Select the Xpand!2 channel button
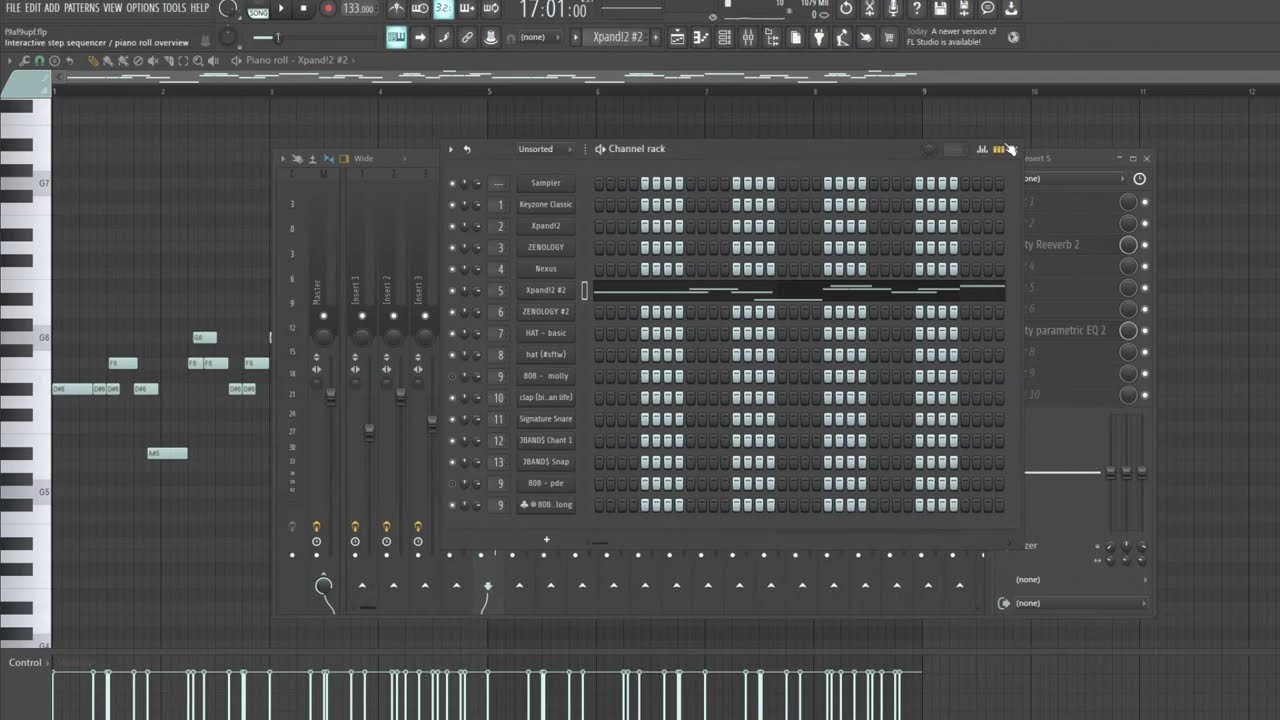This screenshot has width=1280, height=720. [x=545, y=226]
